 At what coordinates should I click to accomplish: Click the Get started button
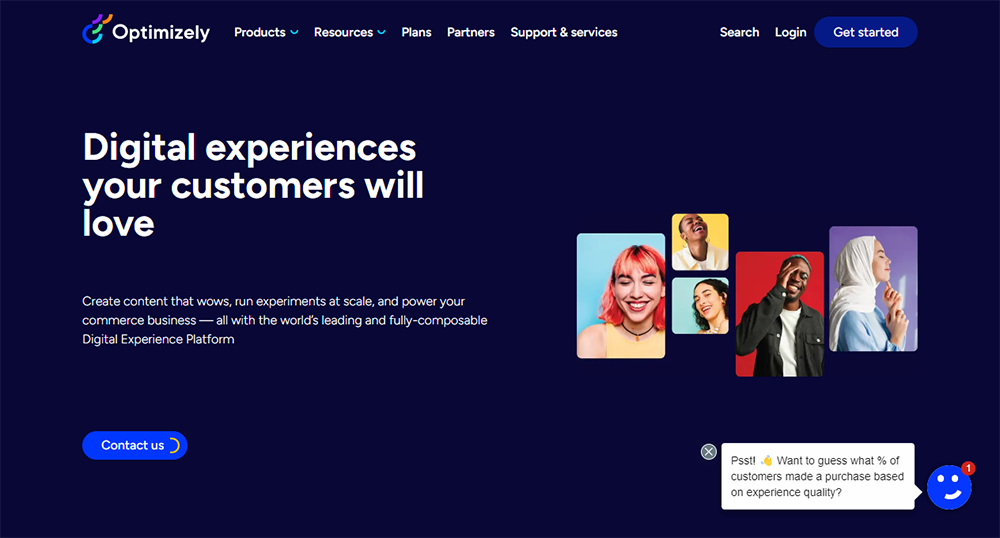pyautogui.click(x=865, y=32)
